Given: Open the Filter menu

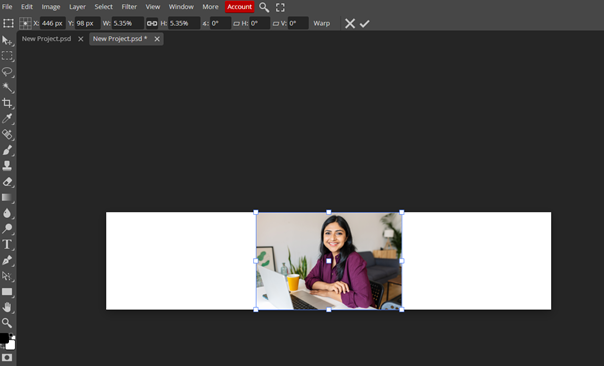Looking at the screenshot, I should (x=129, y=7).
